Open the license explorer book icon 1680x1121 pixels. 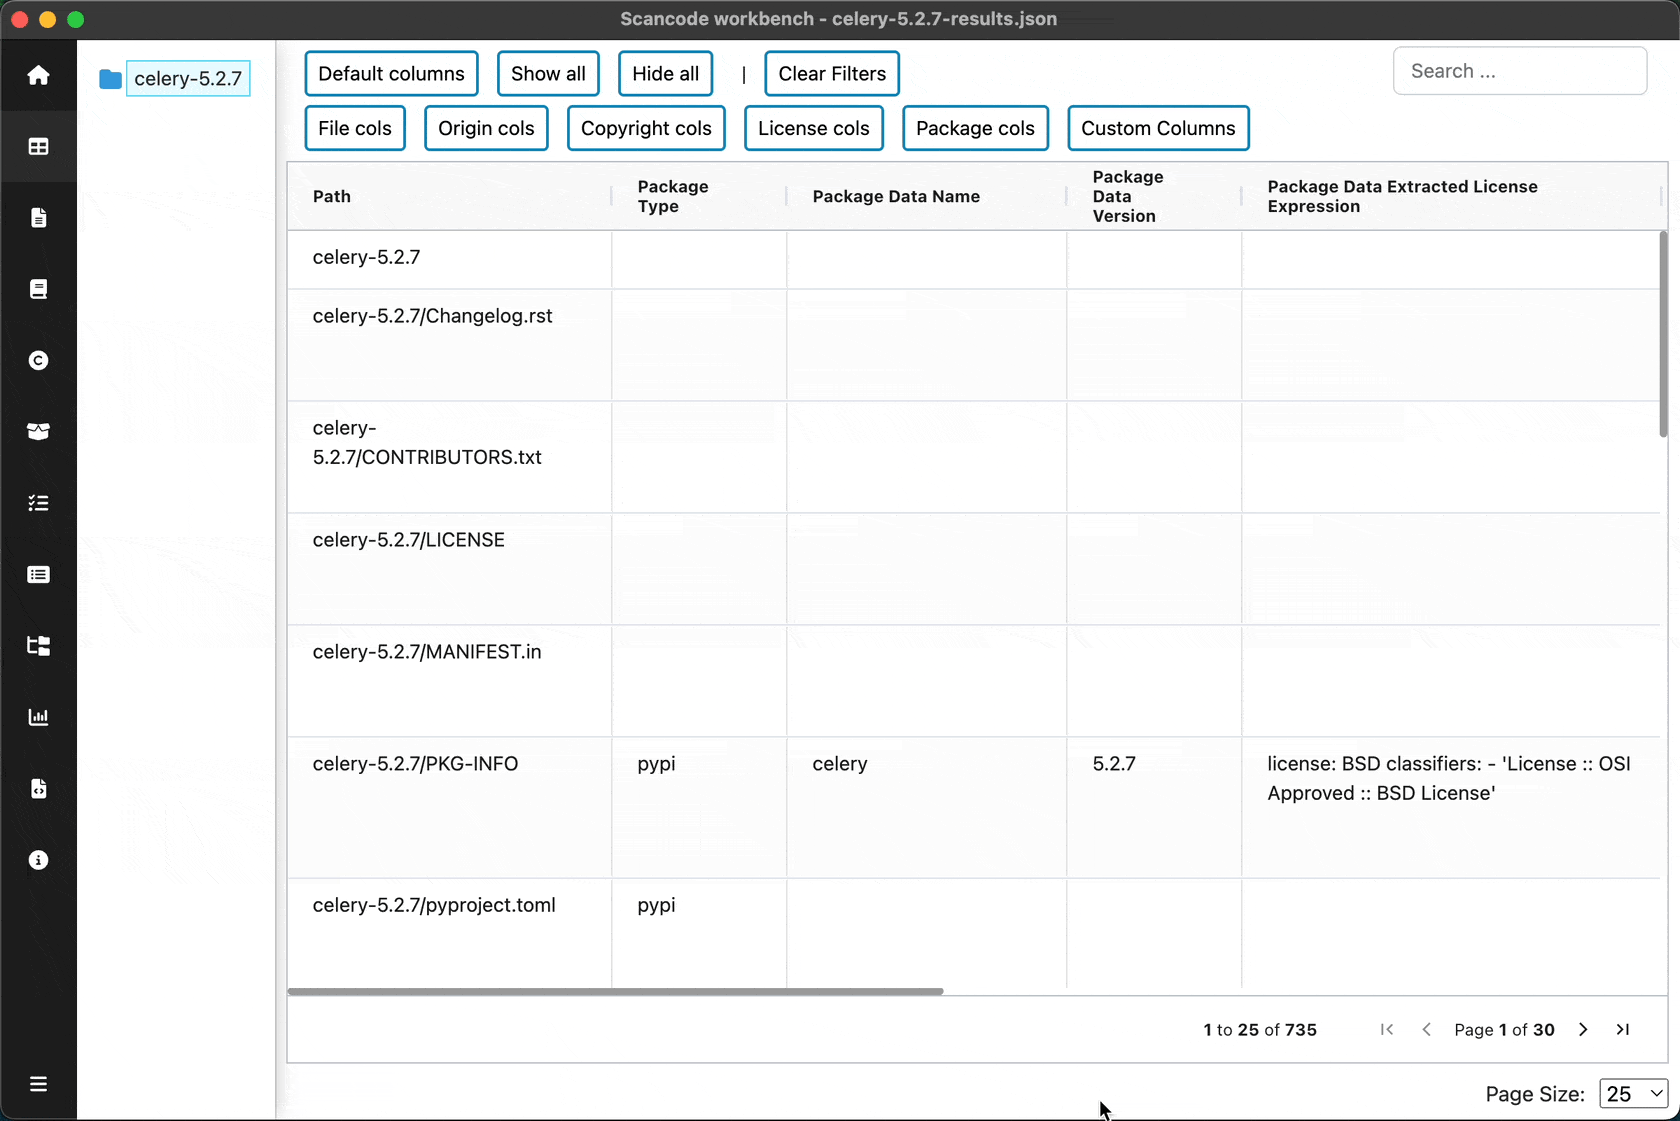click(x=38, y=289)
